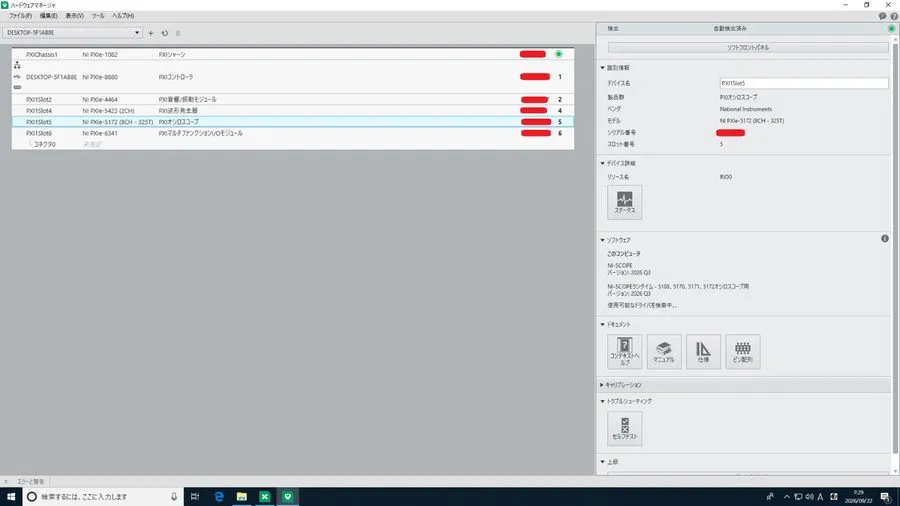Select the DESKTOP-SF1A88E controller row
This screenshot has width=900, height=506.
293,77
